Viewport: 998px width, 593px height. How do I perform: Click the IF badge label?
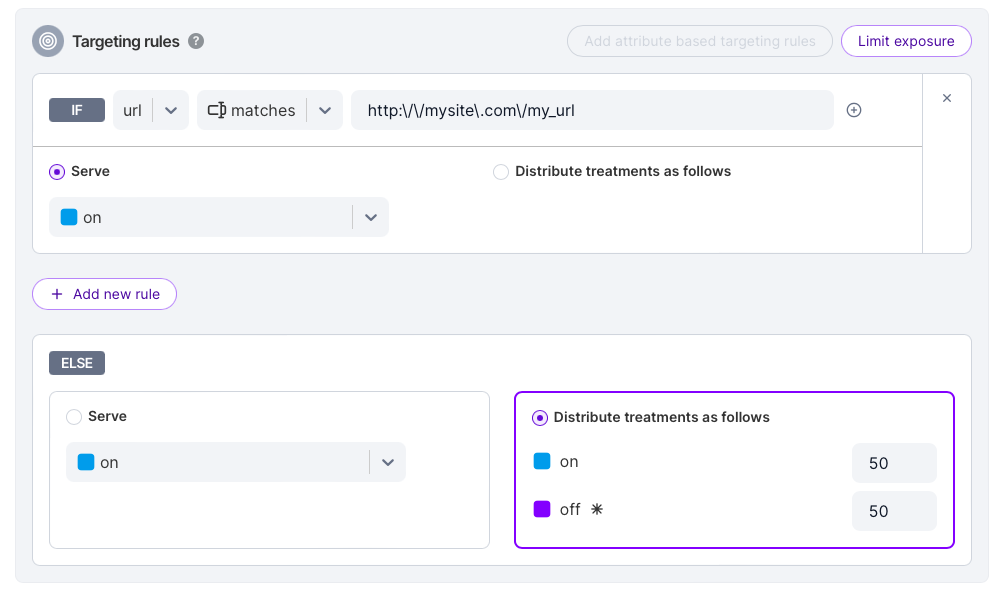pyautogui.click(x=77, y=110)
